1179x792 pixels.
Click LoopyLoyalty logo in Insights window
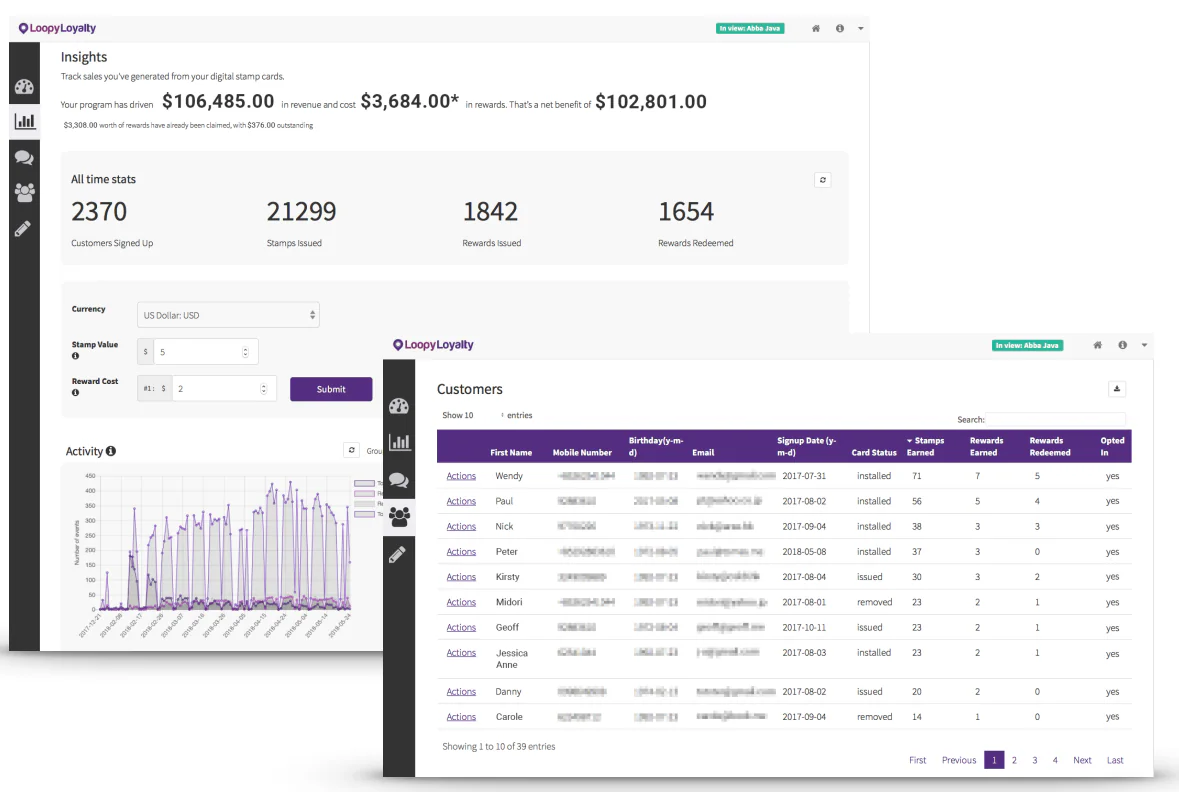(x=57, y=29)
